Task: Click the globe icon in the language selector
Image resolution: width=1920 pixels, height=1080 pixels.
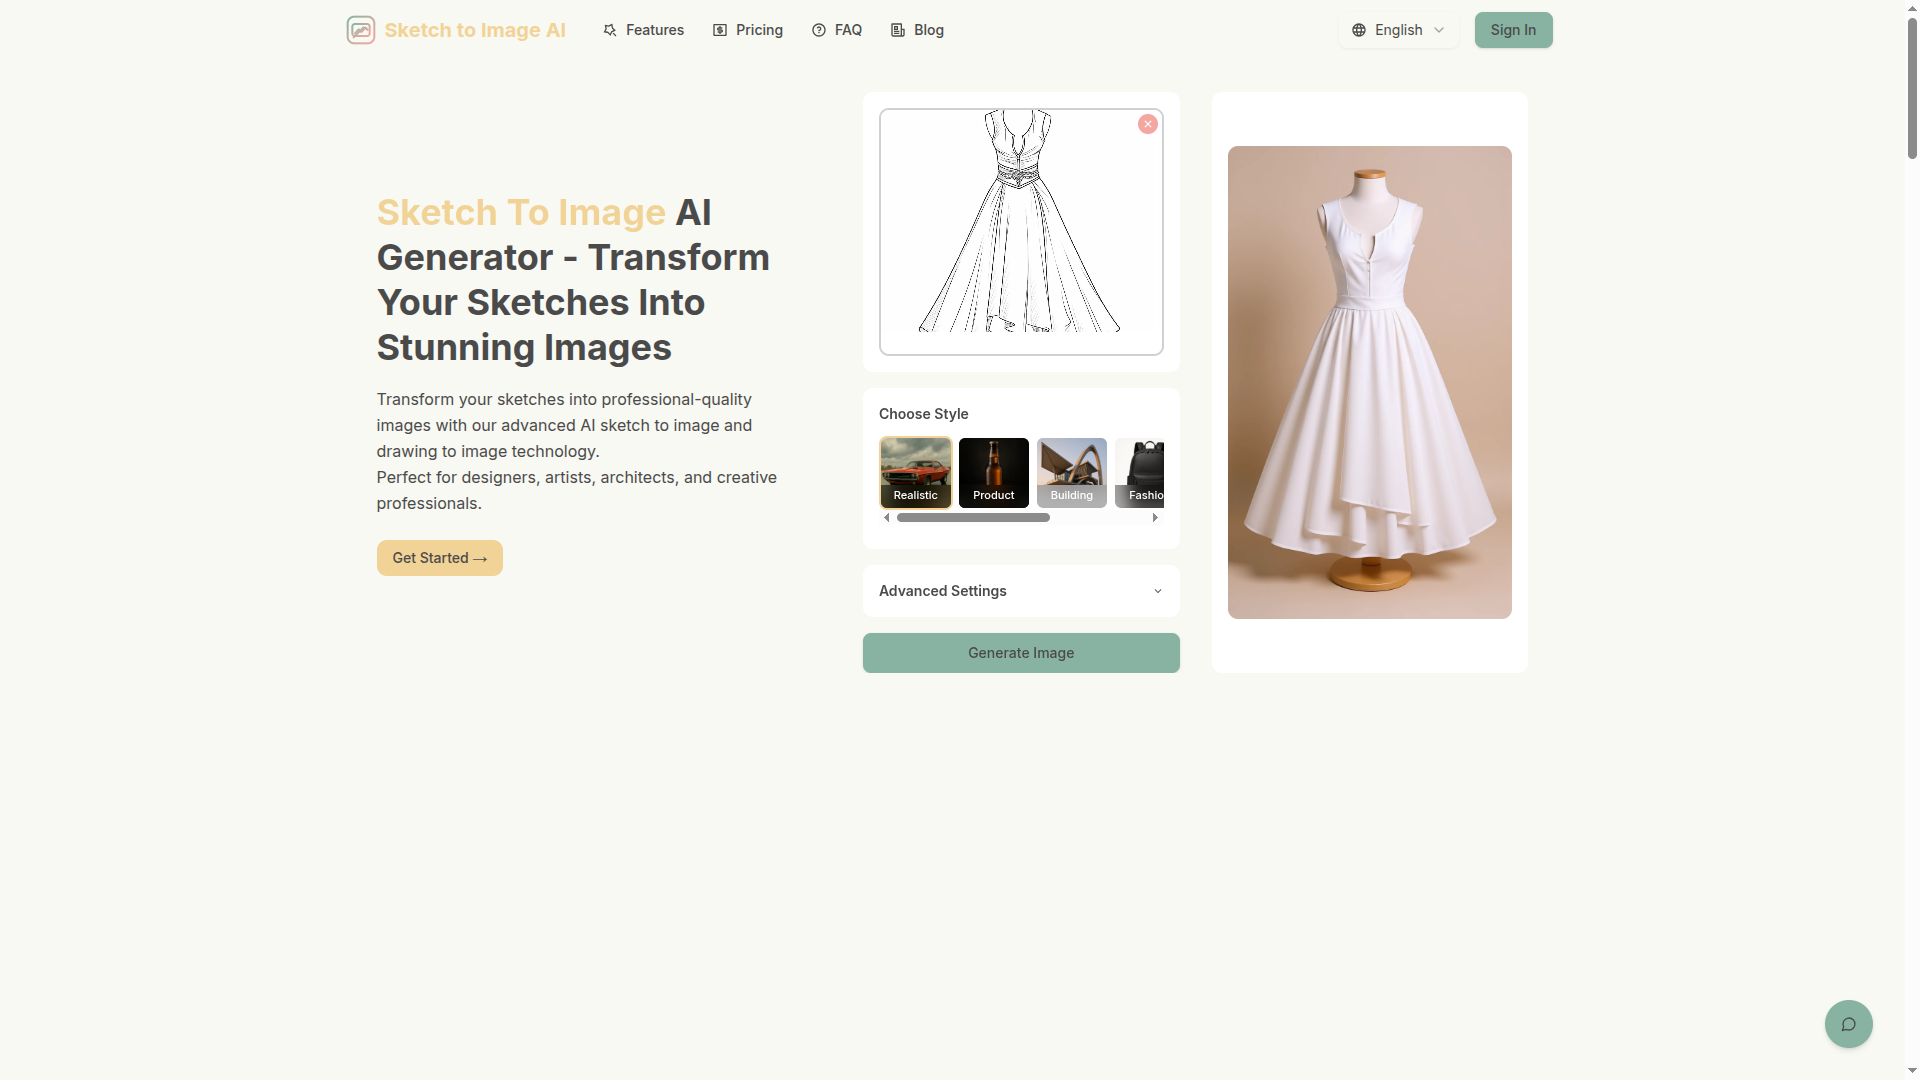Action: click(x=1358, y=30)
